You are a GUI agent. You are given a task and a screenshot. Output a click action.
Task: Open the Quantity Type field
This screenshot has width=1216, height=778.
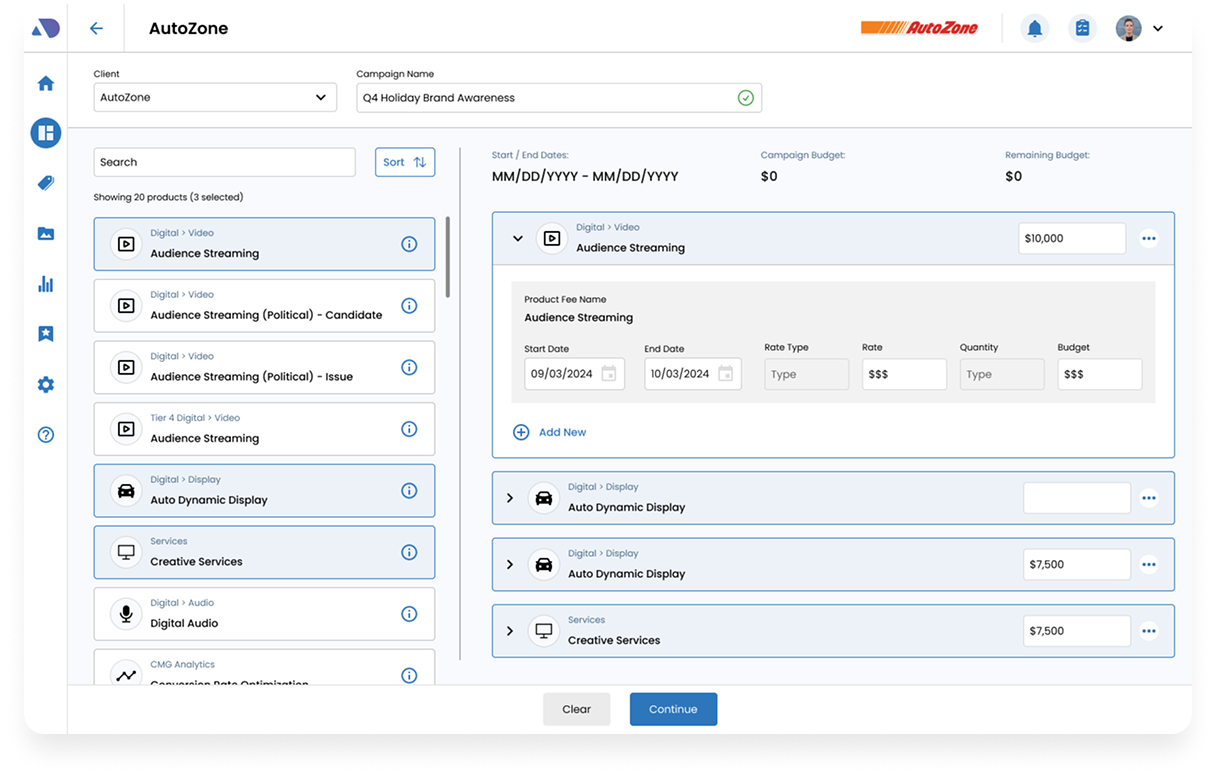coord(1002,374)
